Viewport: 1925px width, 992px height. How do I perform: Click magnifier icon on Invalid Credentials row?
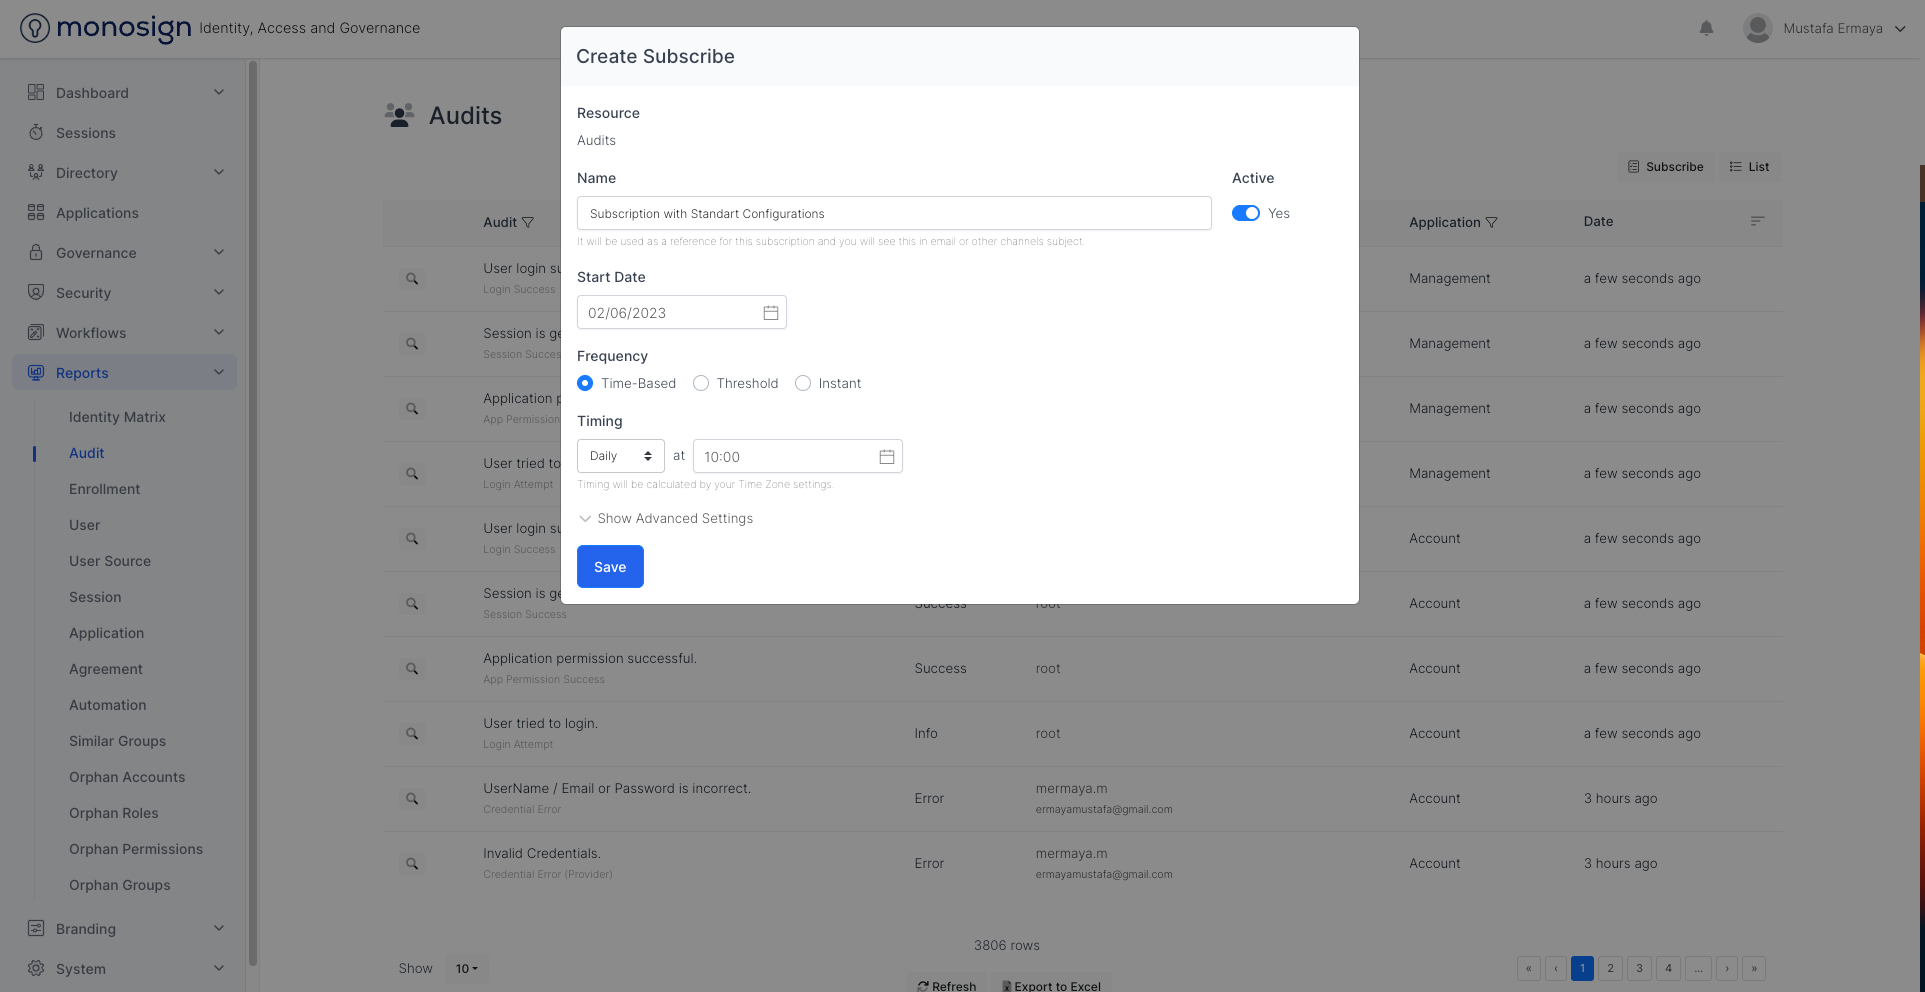tap(412, 864)
